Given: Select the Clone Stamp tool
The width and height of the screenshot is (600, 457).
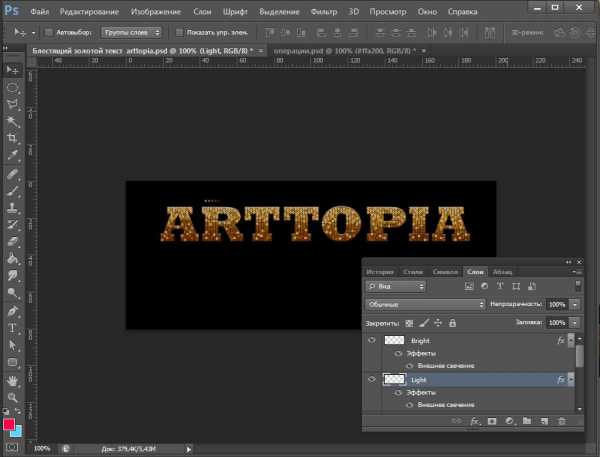Looking at the screenshot, I should (12, 208).
